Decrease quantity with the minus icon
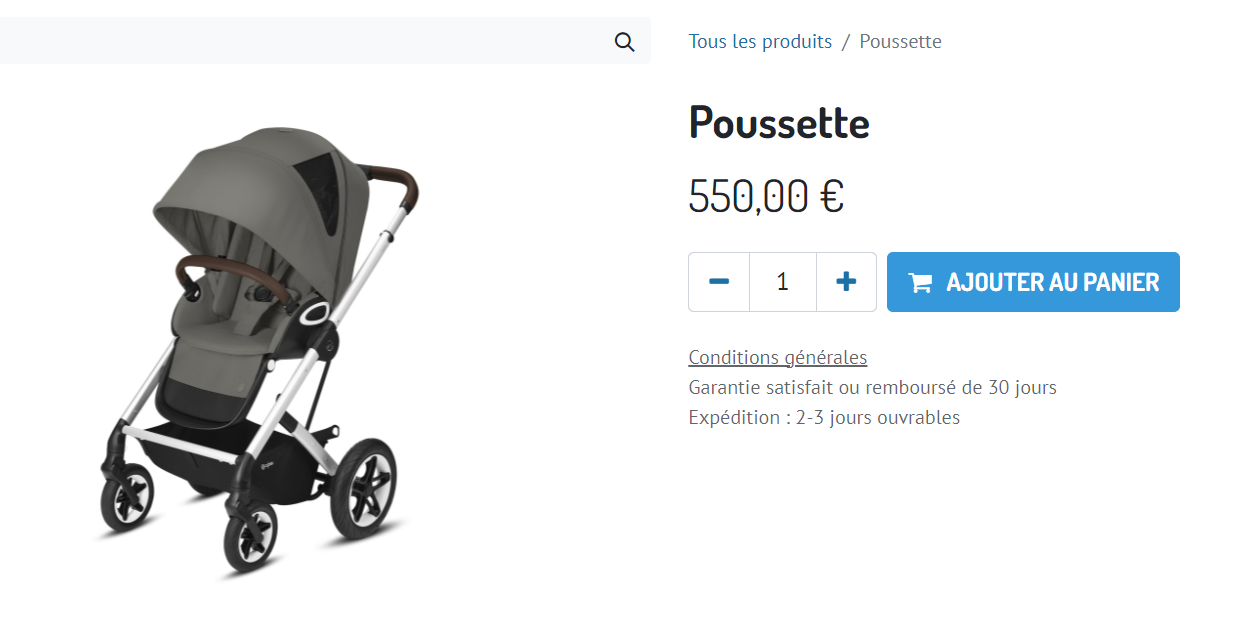This screenshot has height=642, width=1252. click(x=719, y=282)
